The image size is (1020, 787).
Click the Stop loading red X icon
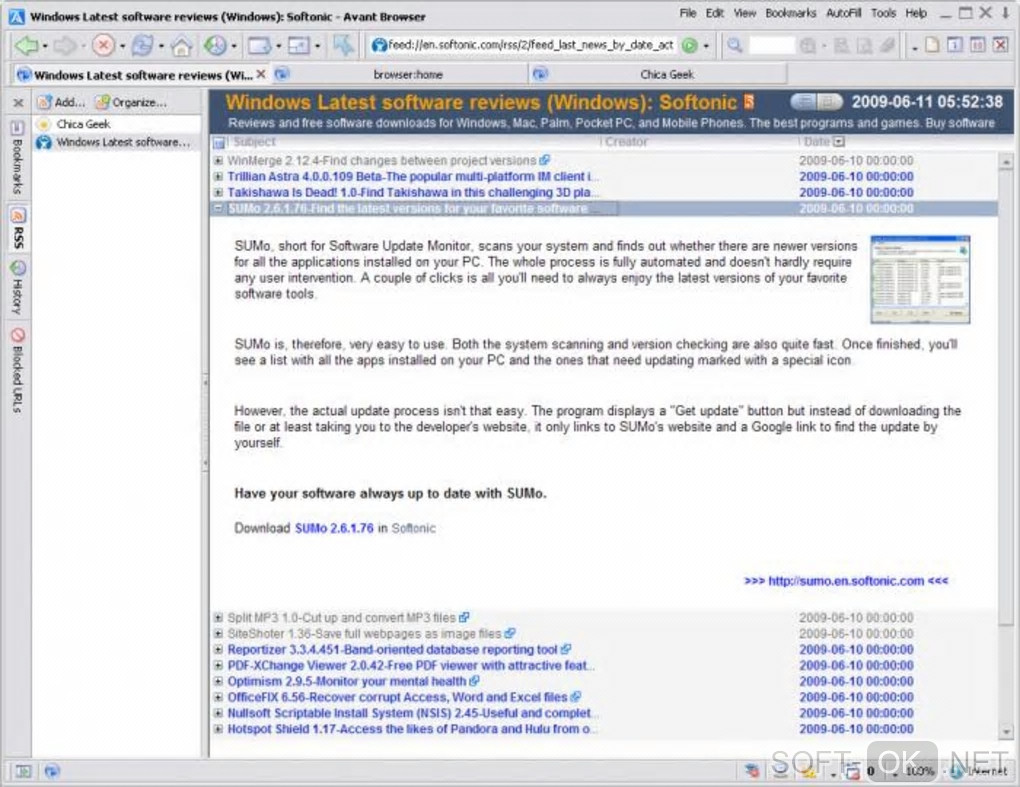tap(103, 46)
